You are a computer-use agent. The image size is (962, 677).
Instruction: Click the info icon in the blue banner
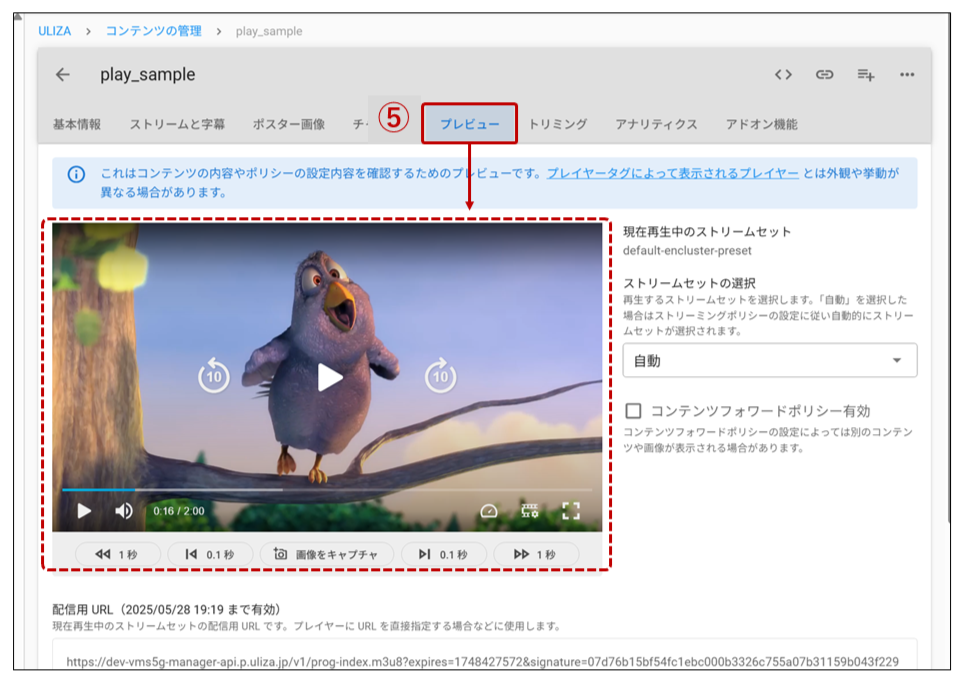click(x=76, y=174)
